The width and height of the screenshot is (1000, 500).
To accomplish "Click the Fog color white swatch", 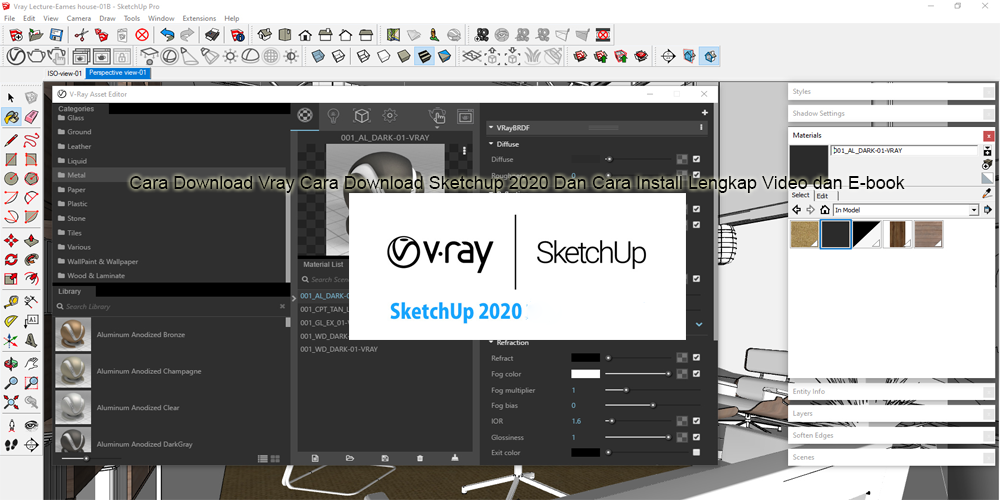I will point(585,374).
